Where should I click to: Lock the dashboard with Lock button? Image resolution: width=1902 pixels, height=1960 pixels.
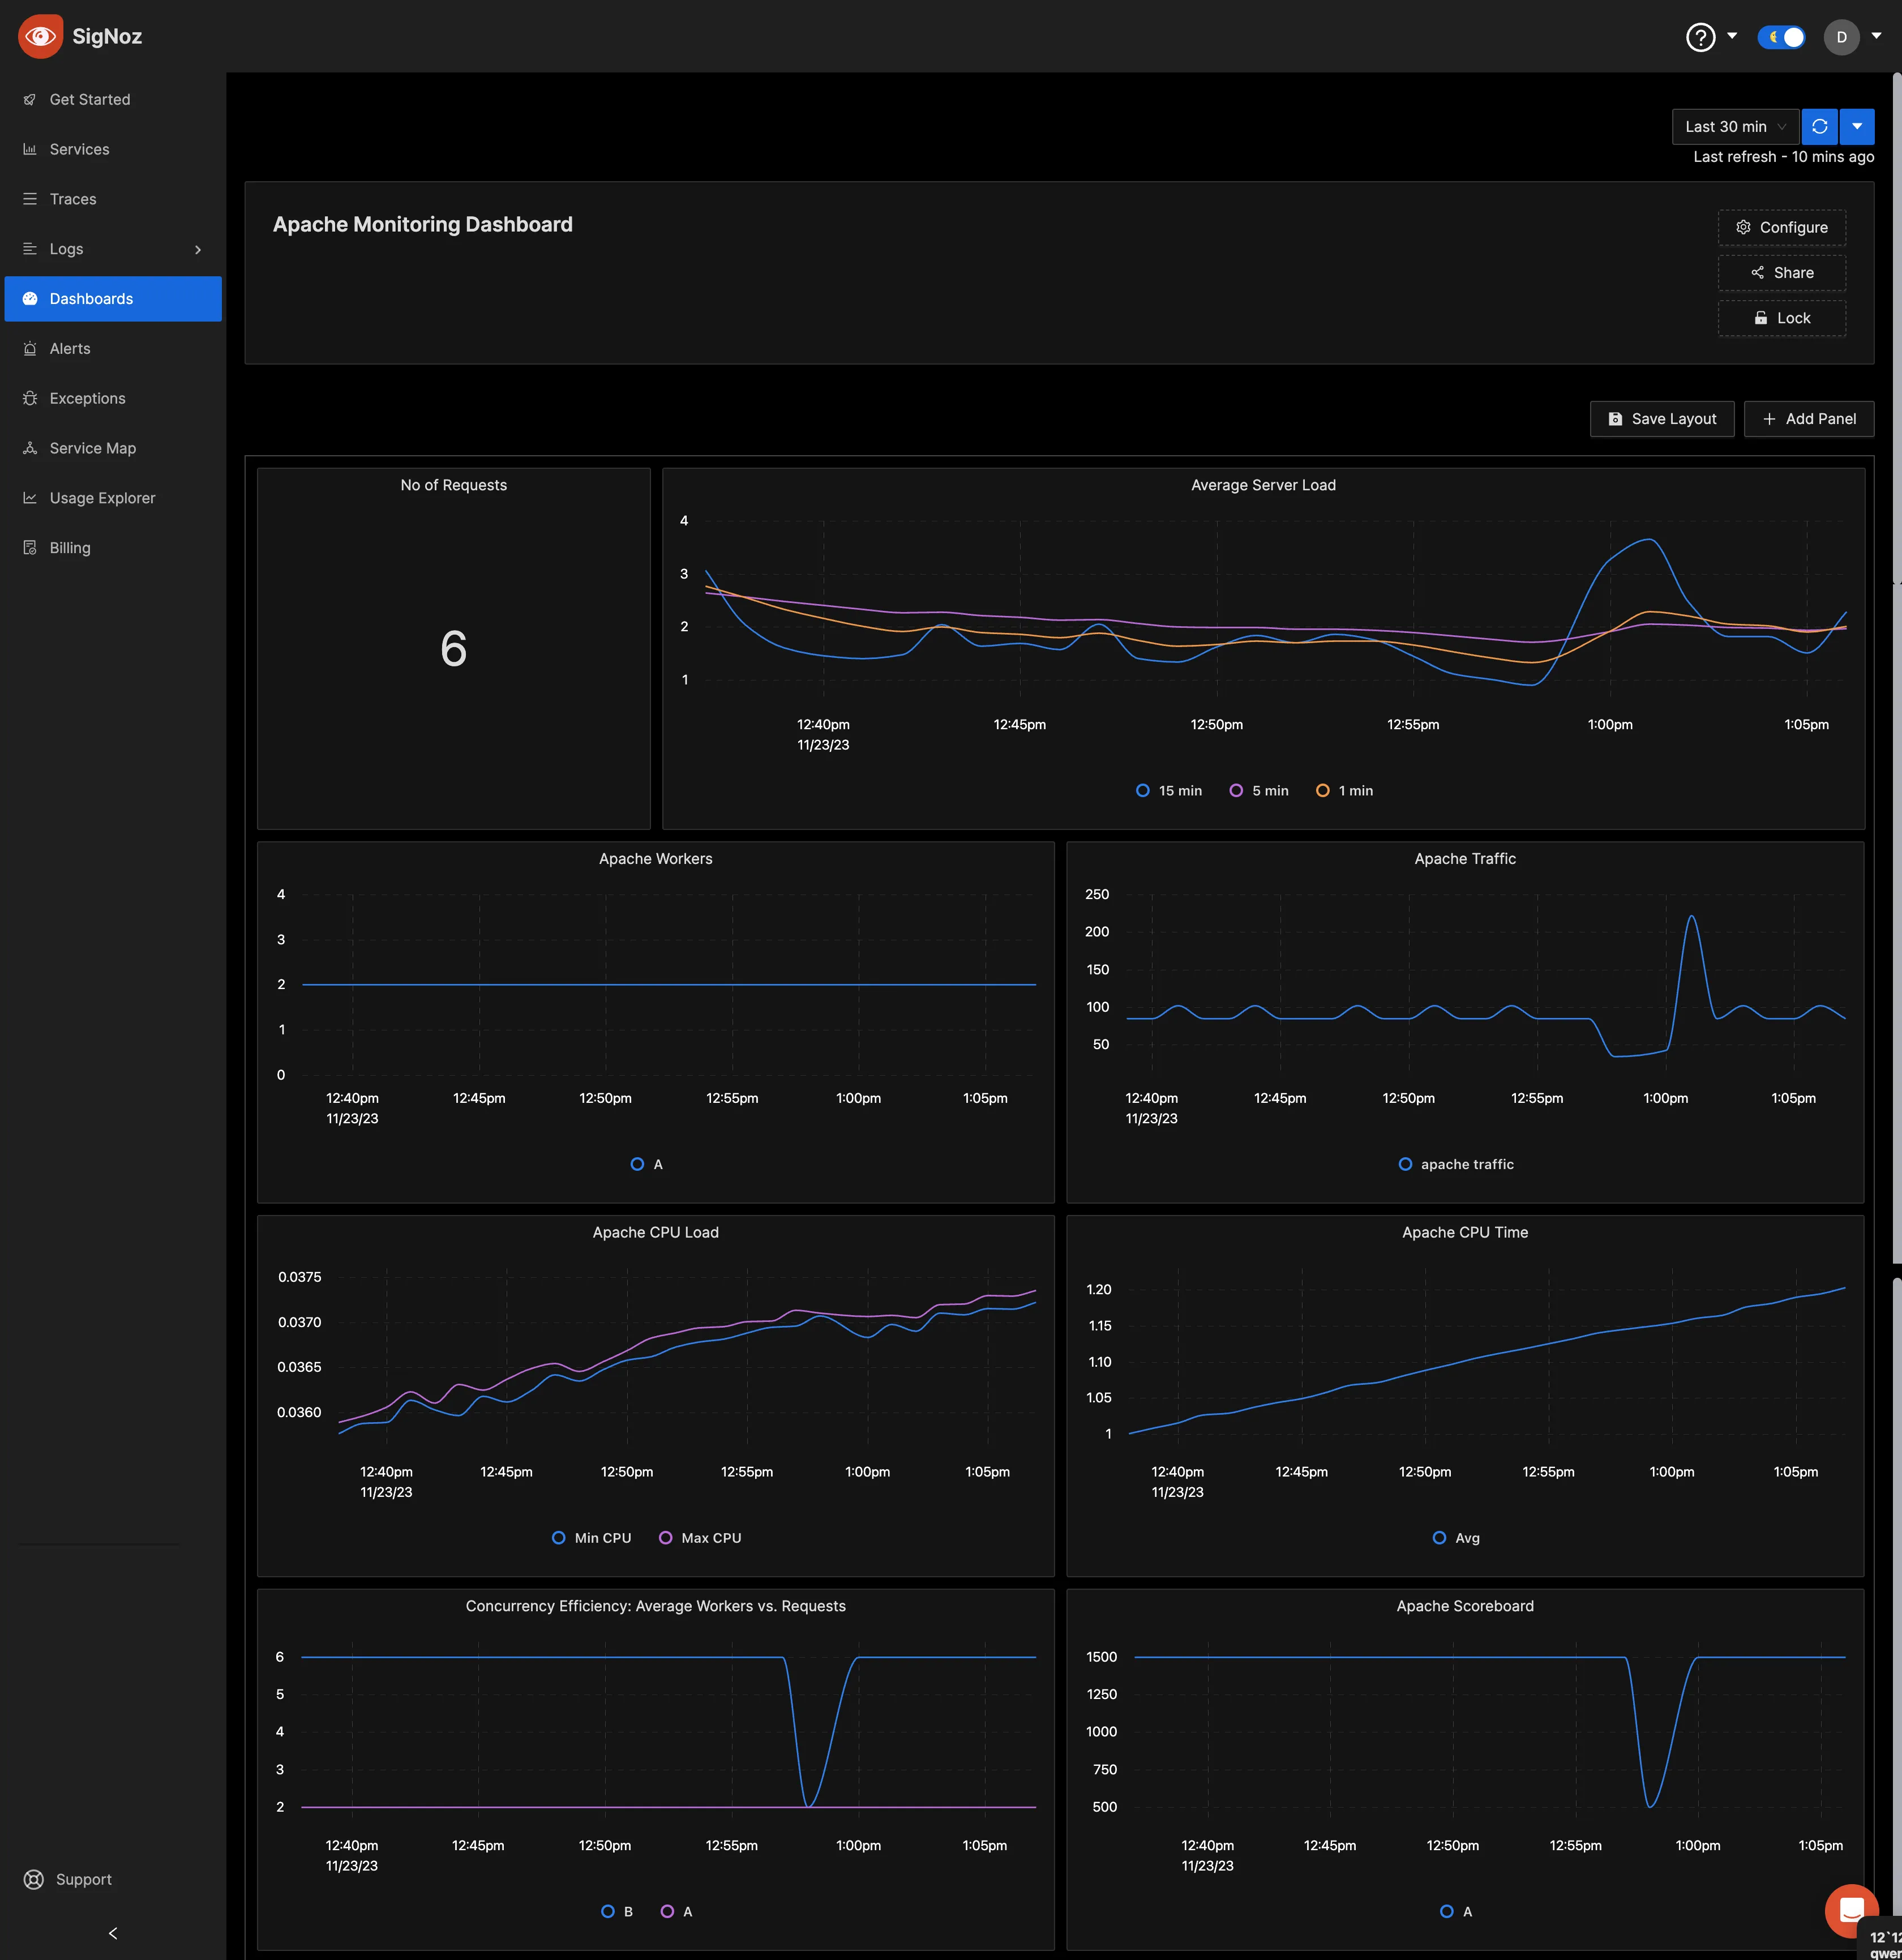(x=1782, y=318)
